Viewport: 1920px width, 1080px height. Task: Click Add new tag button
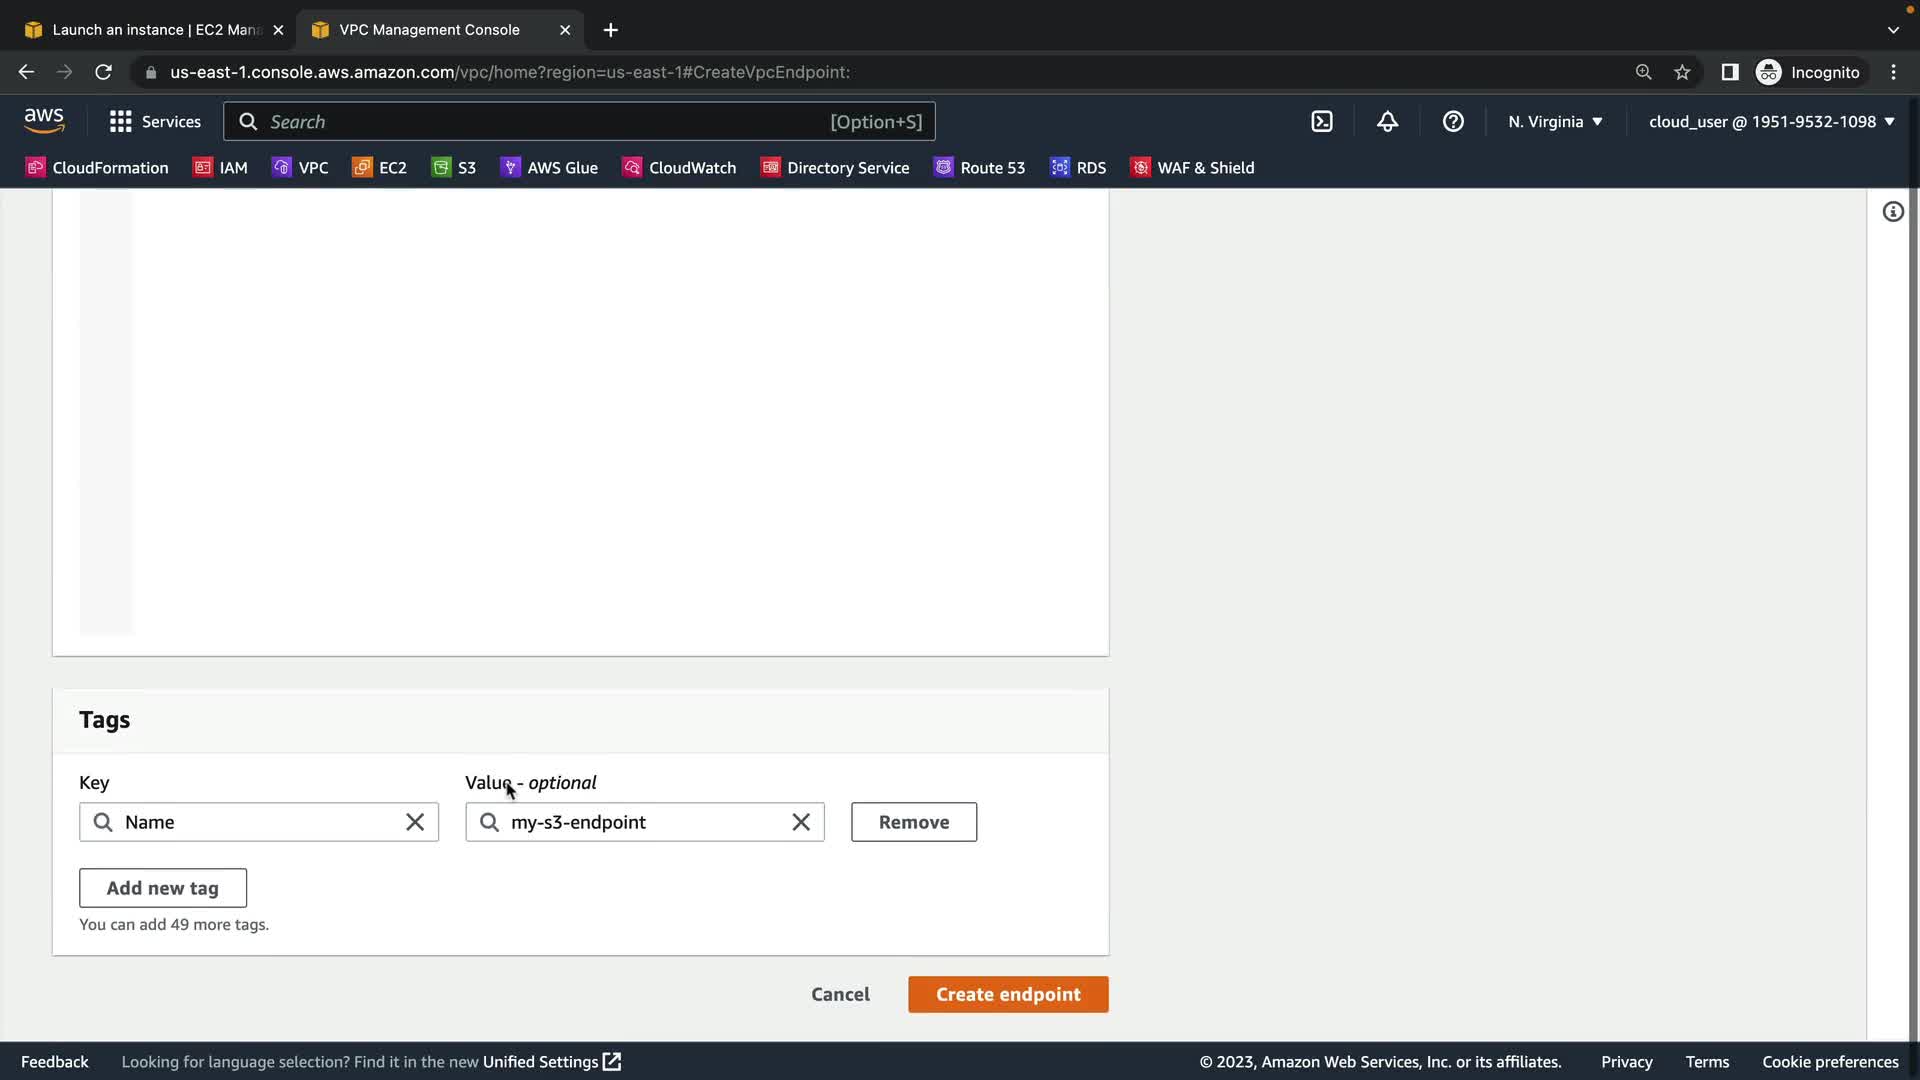163,888
